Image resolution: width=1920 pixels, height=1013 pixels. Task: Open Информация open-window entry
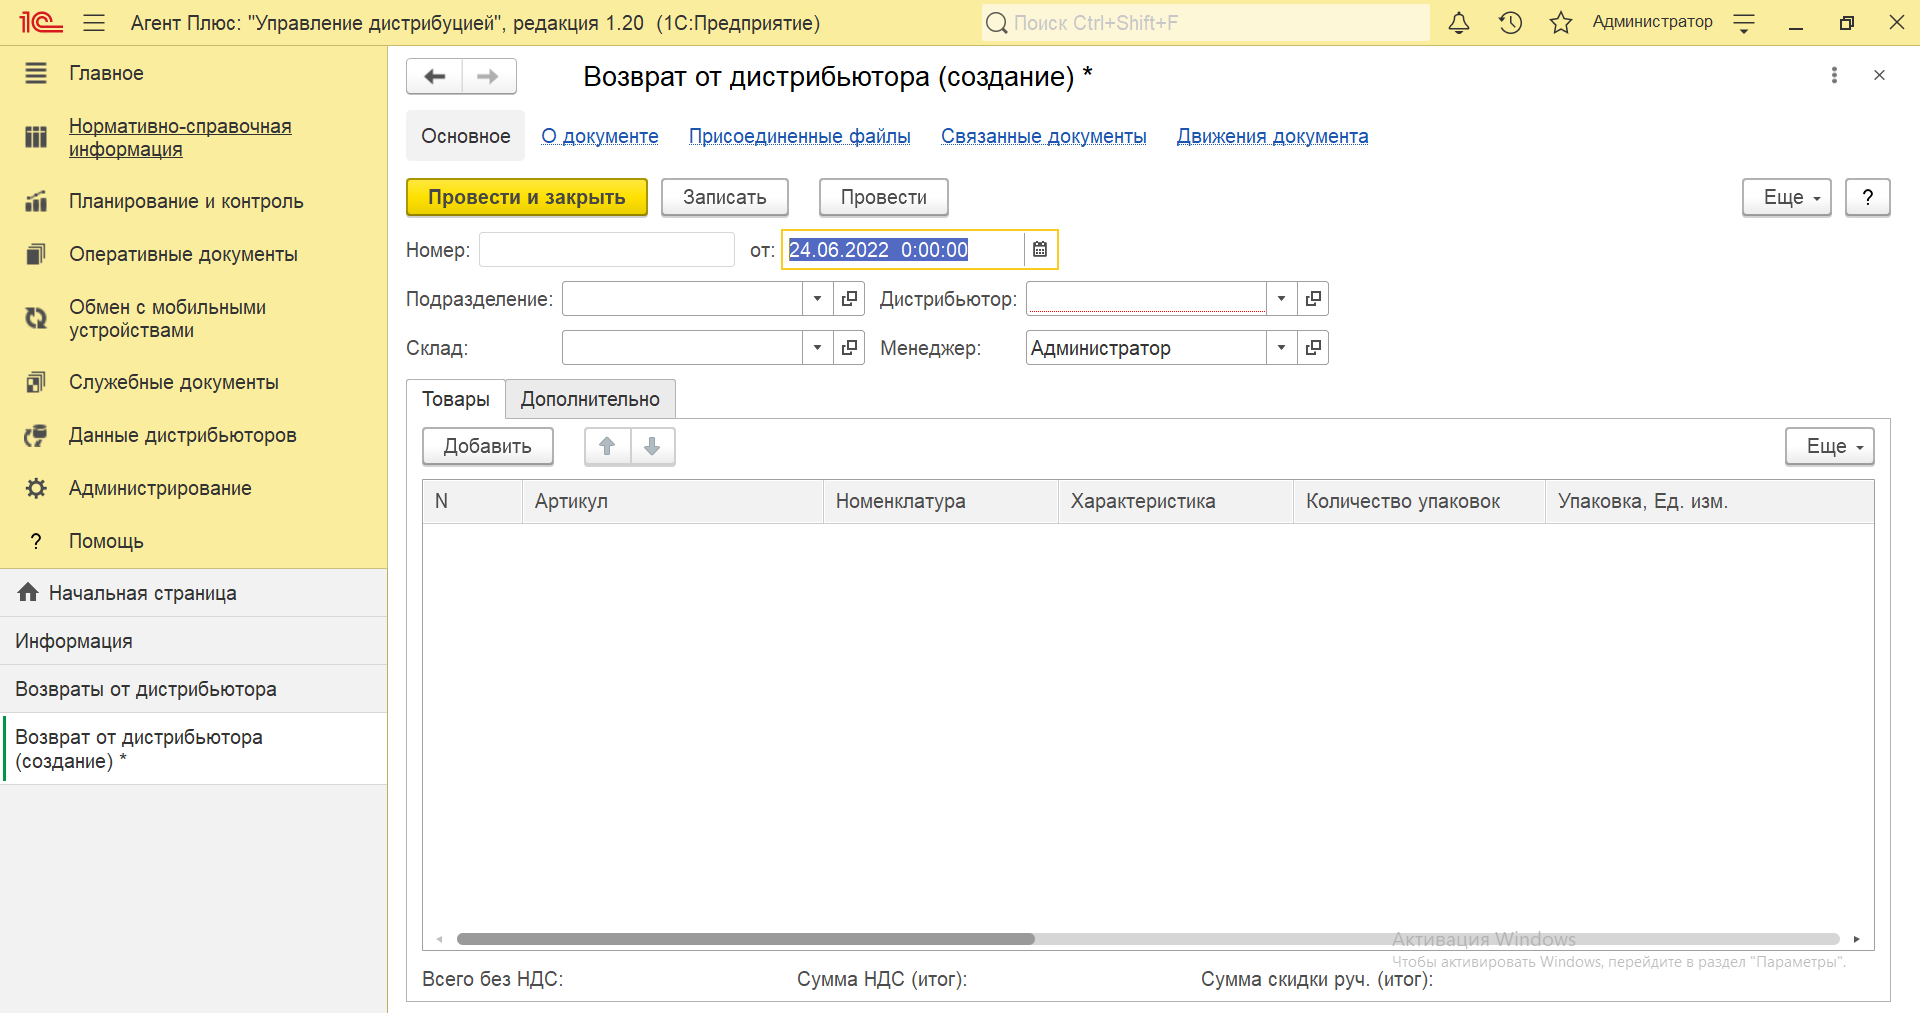pyautogui.click(x=193, y=641)
